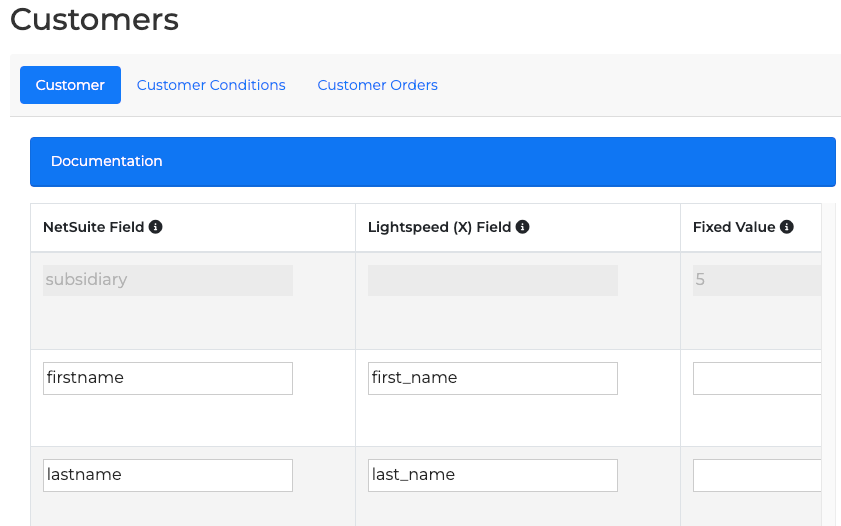
Task: Click the Fixed Value field containing 5
Action: 757,280
